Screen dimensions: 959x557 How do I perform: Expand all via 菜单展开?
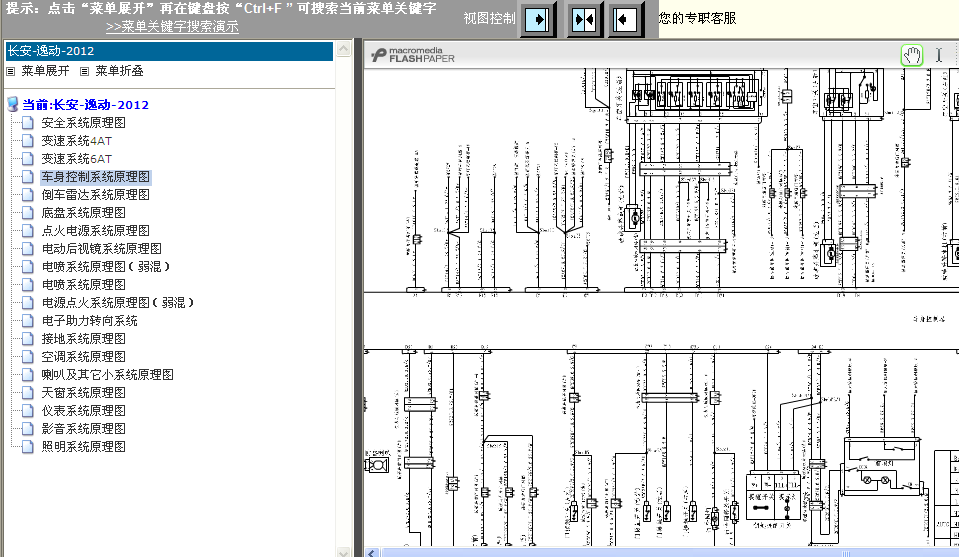(45, 71)
